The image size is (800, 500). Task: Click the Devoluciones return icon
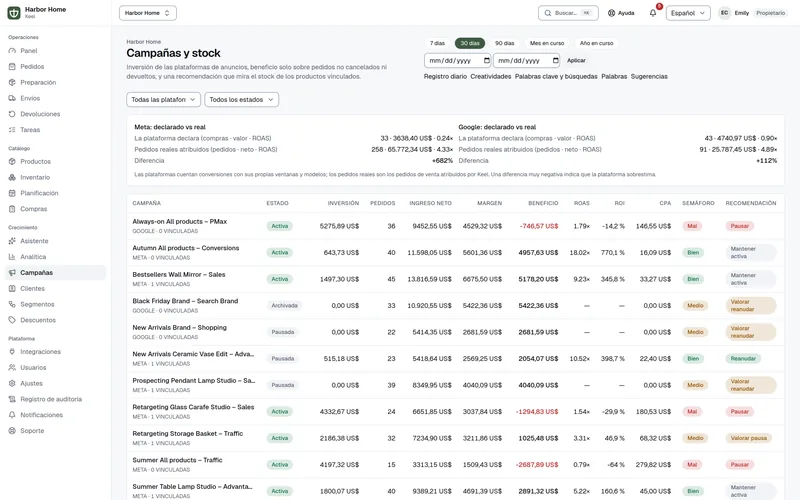click(12, 114)
